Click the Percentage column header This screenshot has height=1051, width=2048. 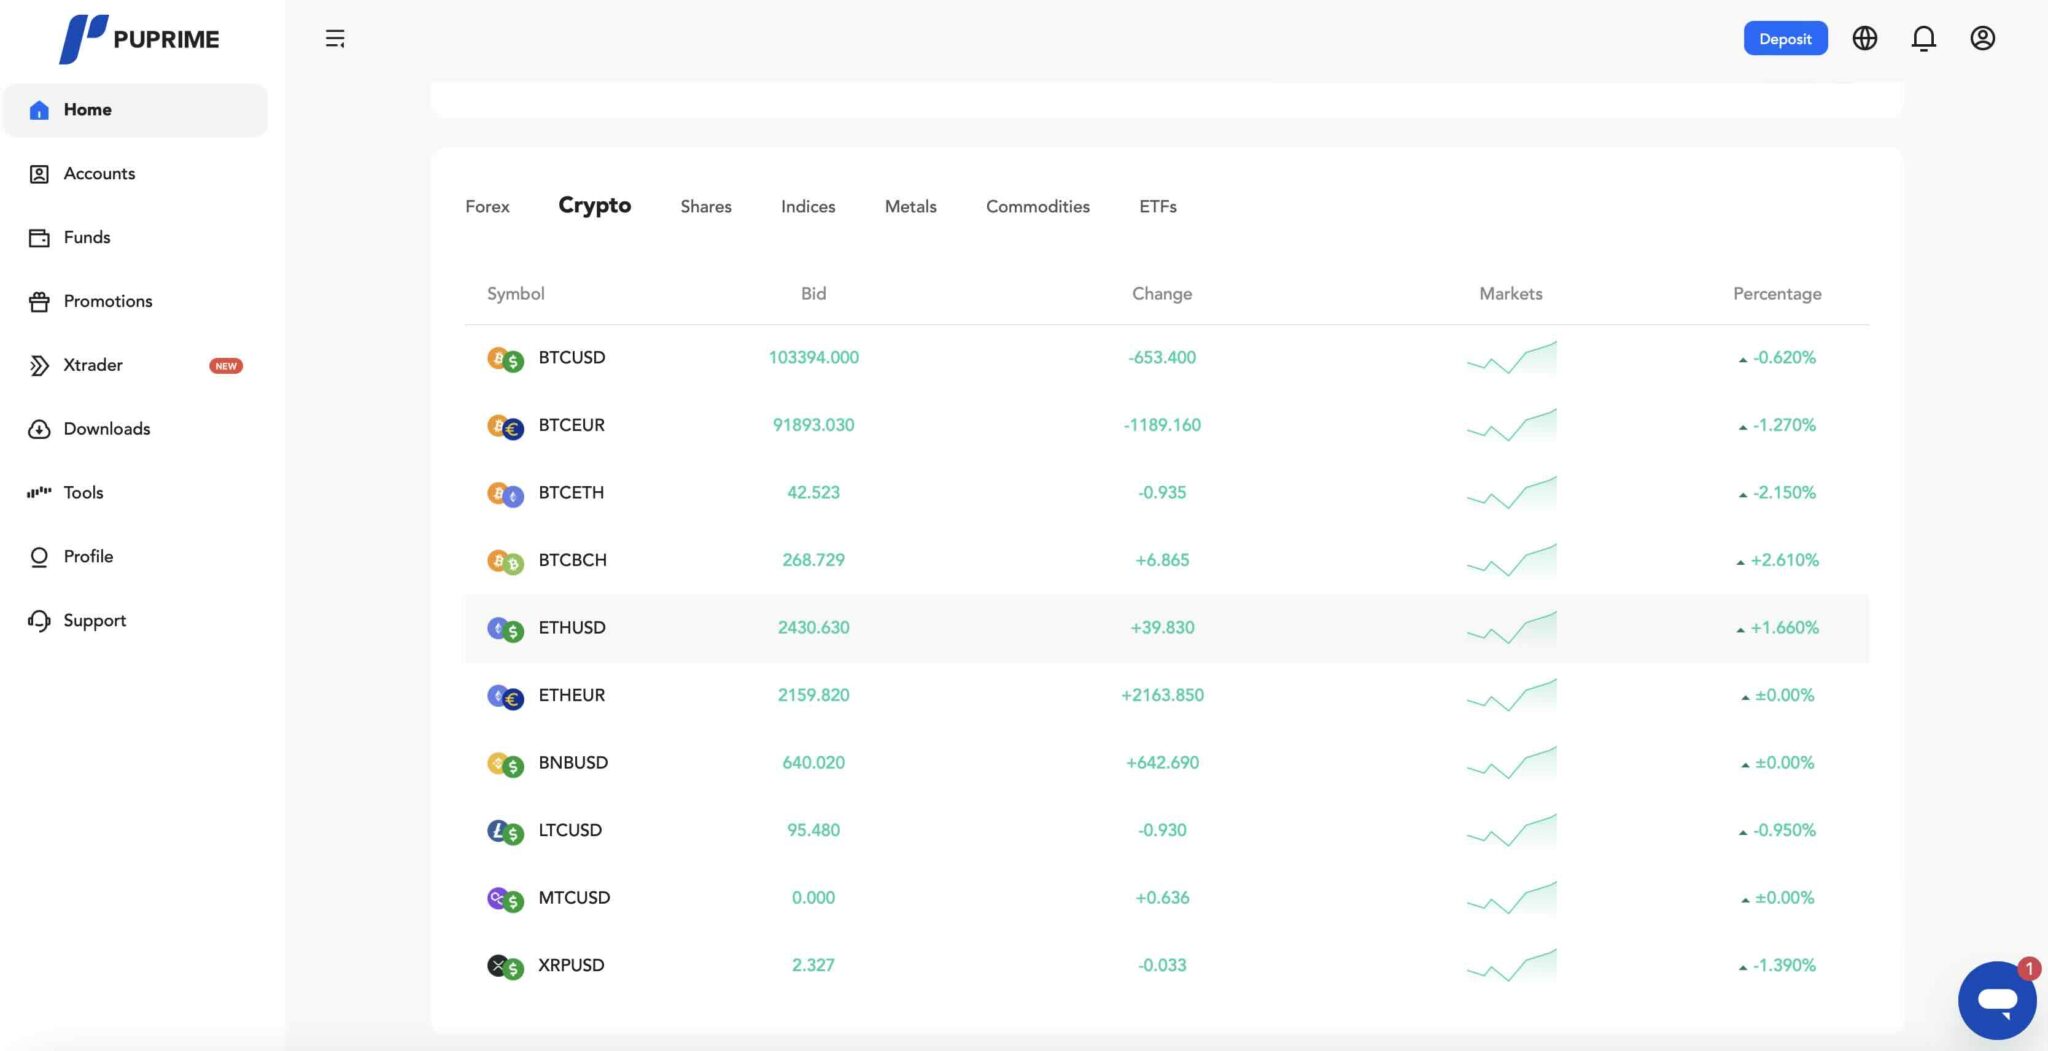1776,294
